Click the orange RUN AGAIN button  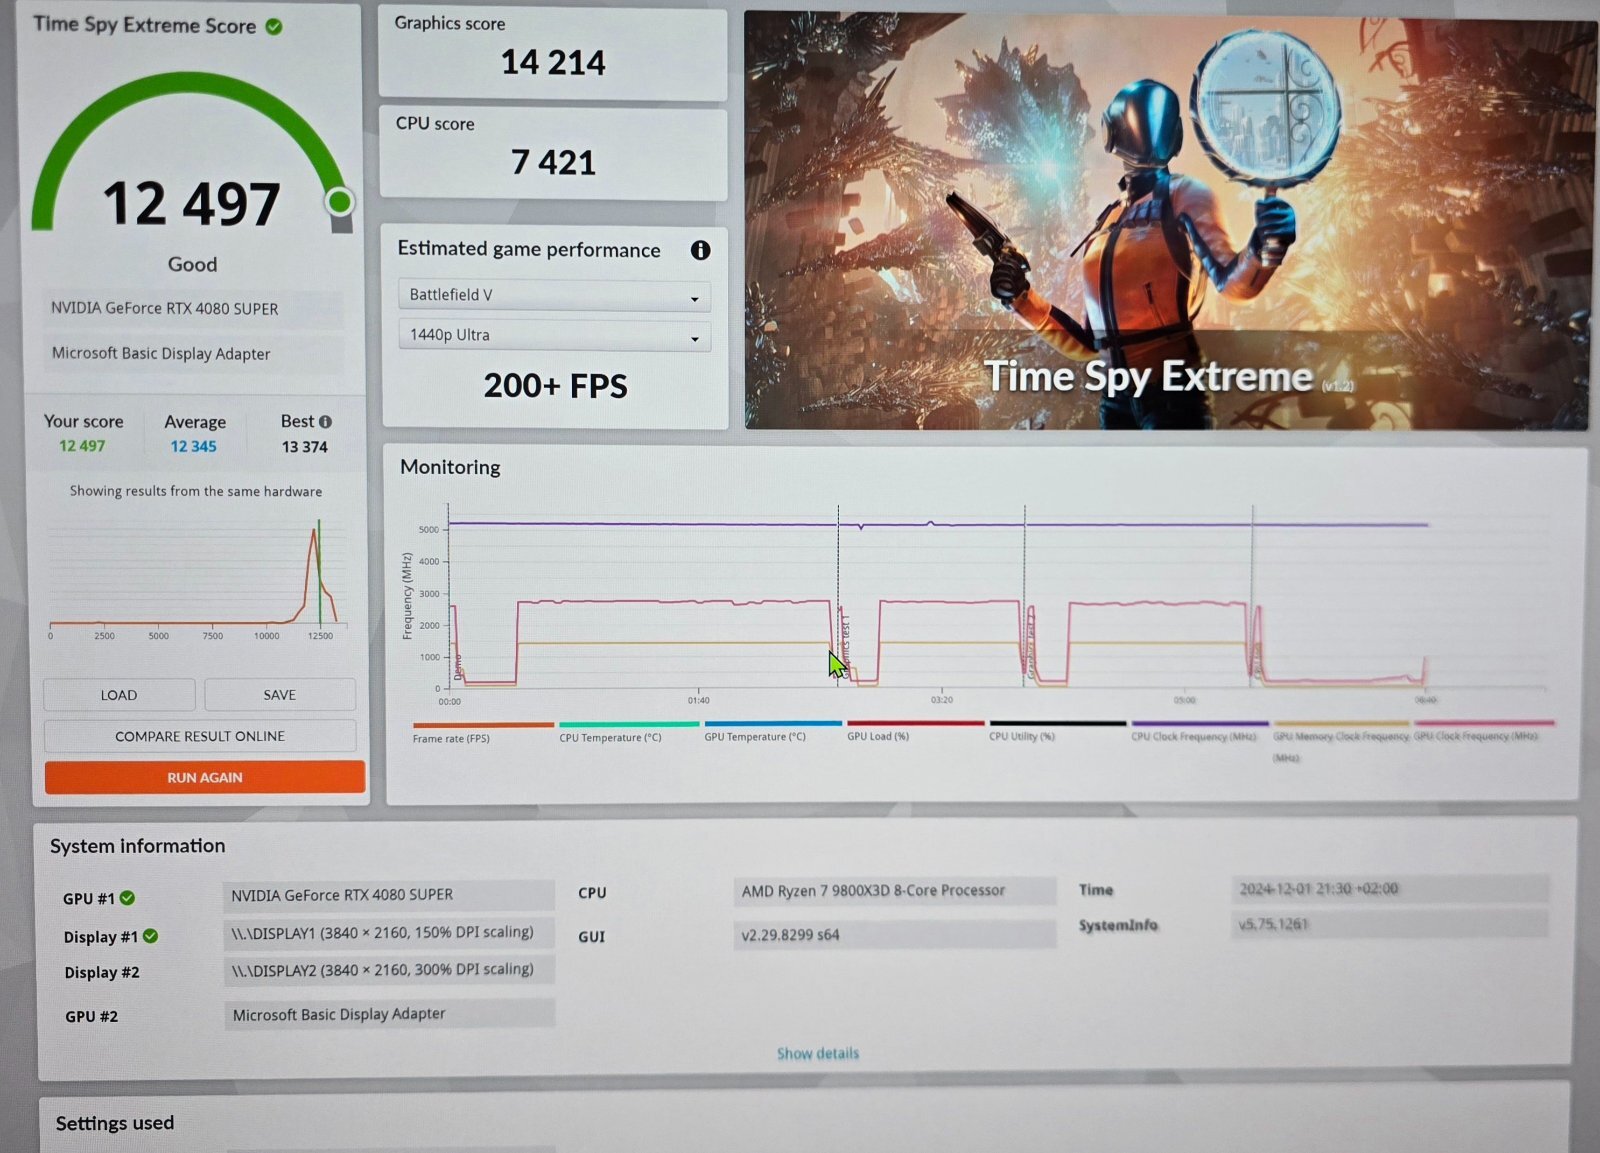pyautogui.click(x=204, y=777)
